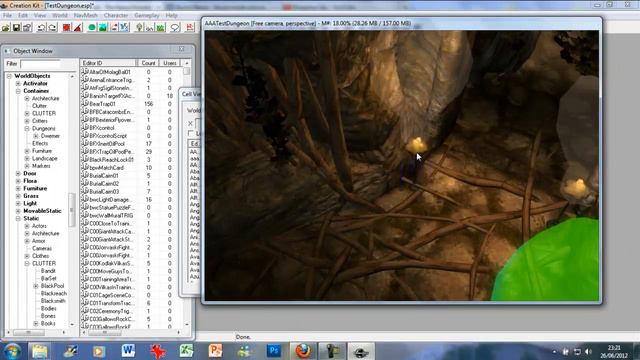
Task: Select the Cameras tree item
Action: (42, 248)
